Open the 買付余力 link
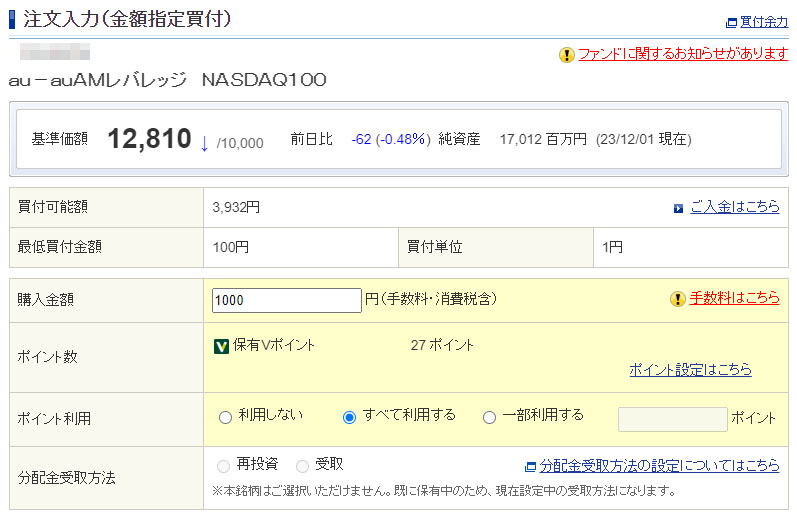 click(x=763, y=22)
